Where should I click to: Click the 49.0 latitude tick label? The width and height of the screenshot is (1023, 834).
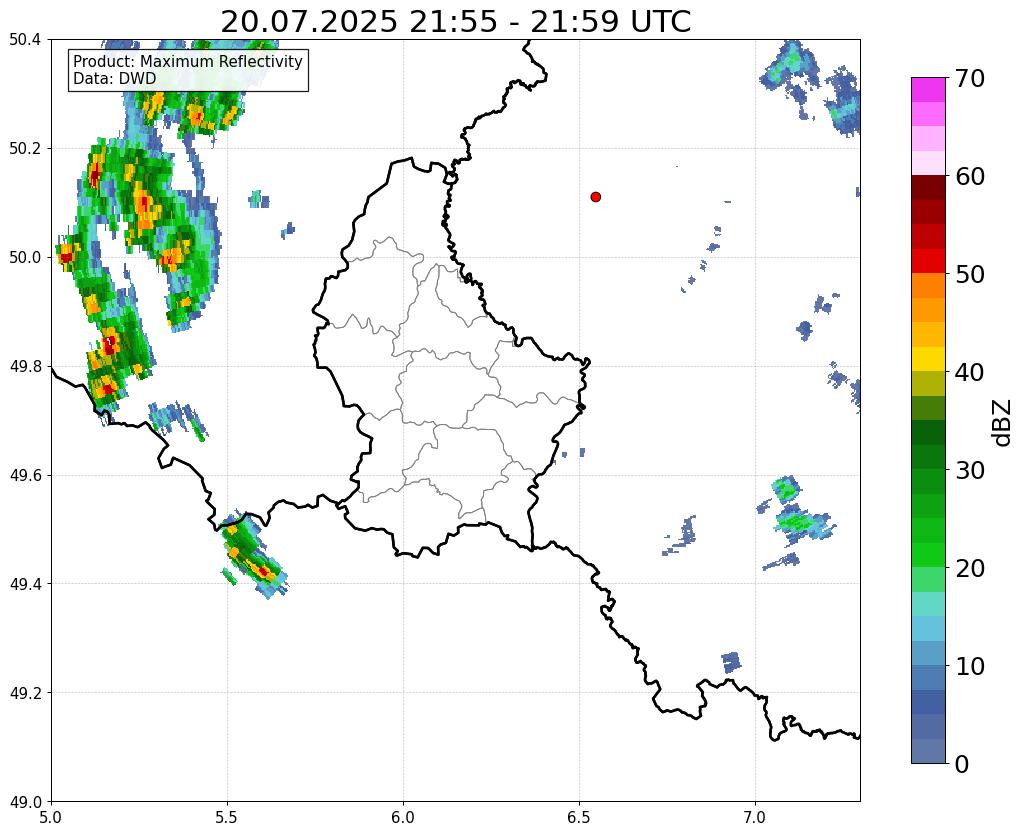25,802
